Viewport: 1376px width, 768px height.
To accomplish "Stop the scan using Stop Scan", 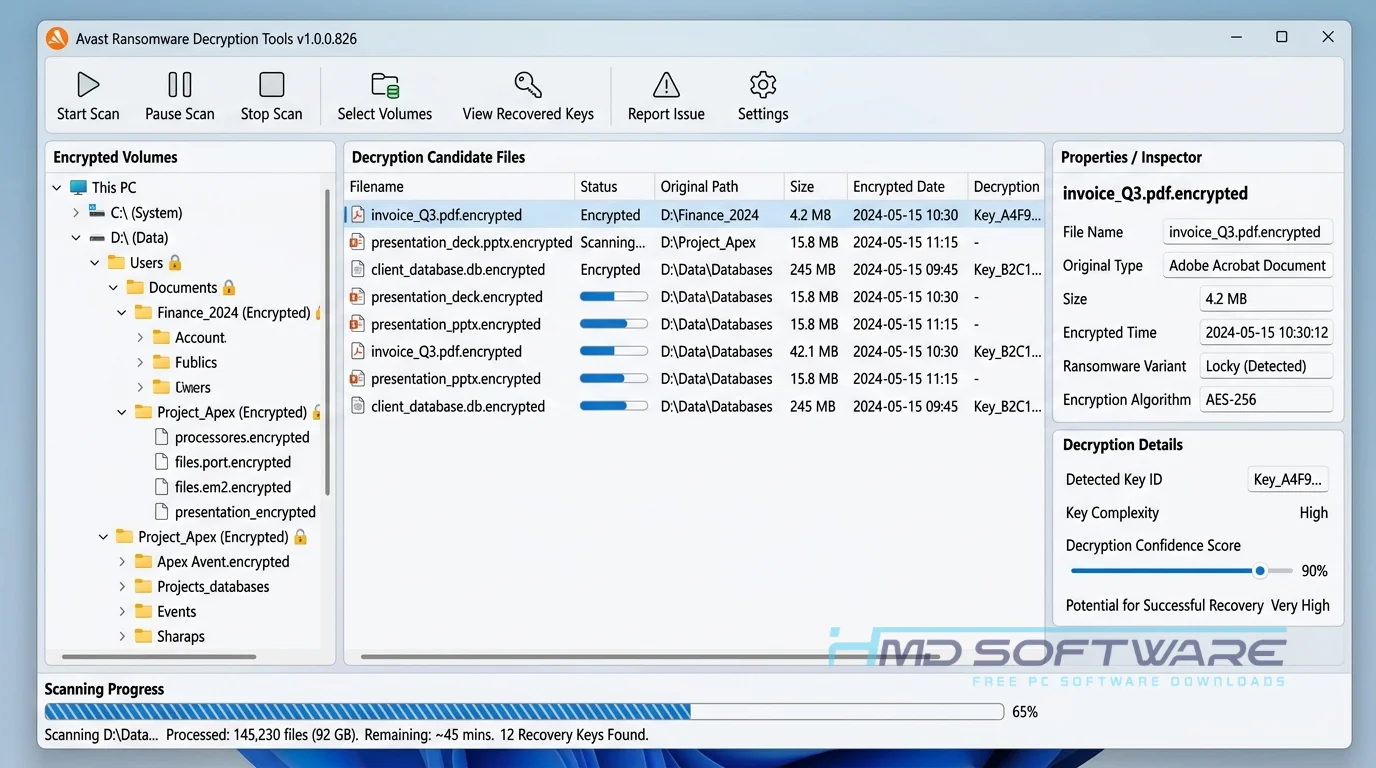I will 271,97.
